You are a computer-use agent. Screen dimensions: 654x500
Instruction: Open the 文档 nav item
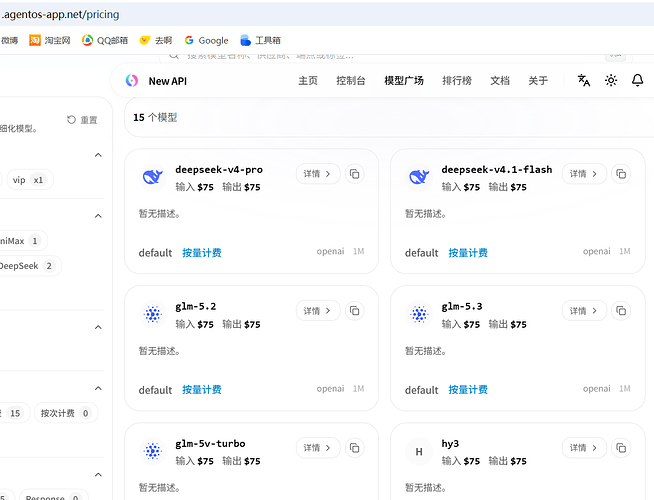coord(500,81)
